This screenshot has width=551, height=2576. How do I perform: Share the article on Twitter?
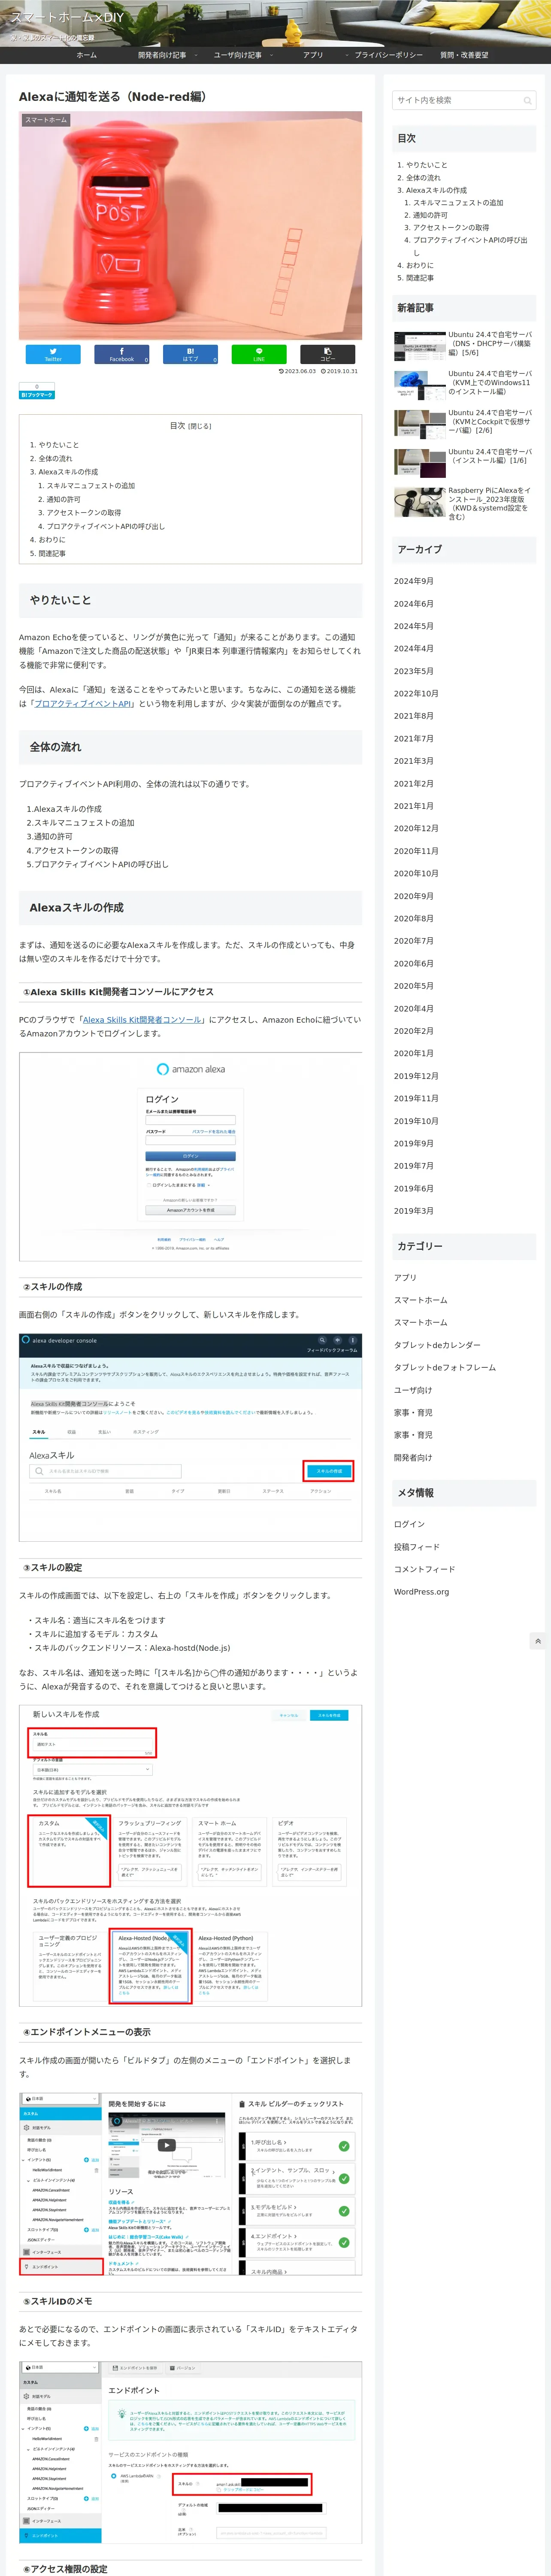(53, 354)
